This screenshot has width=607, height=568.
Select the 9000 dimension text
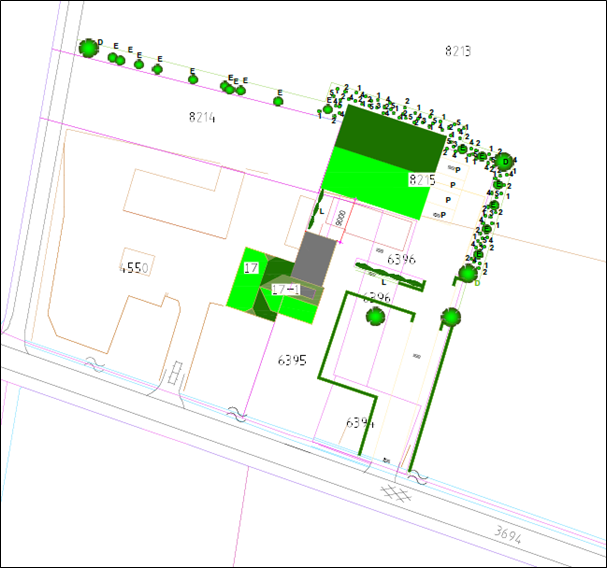click(x=341, y=219)
